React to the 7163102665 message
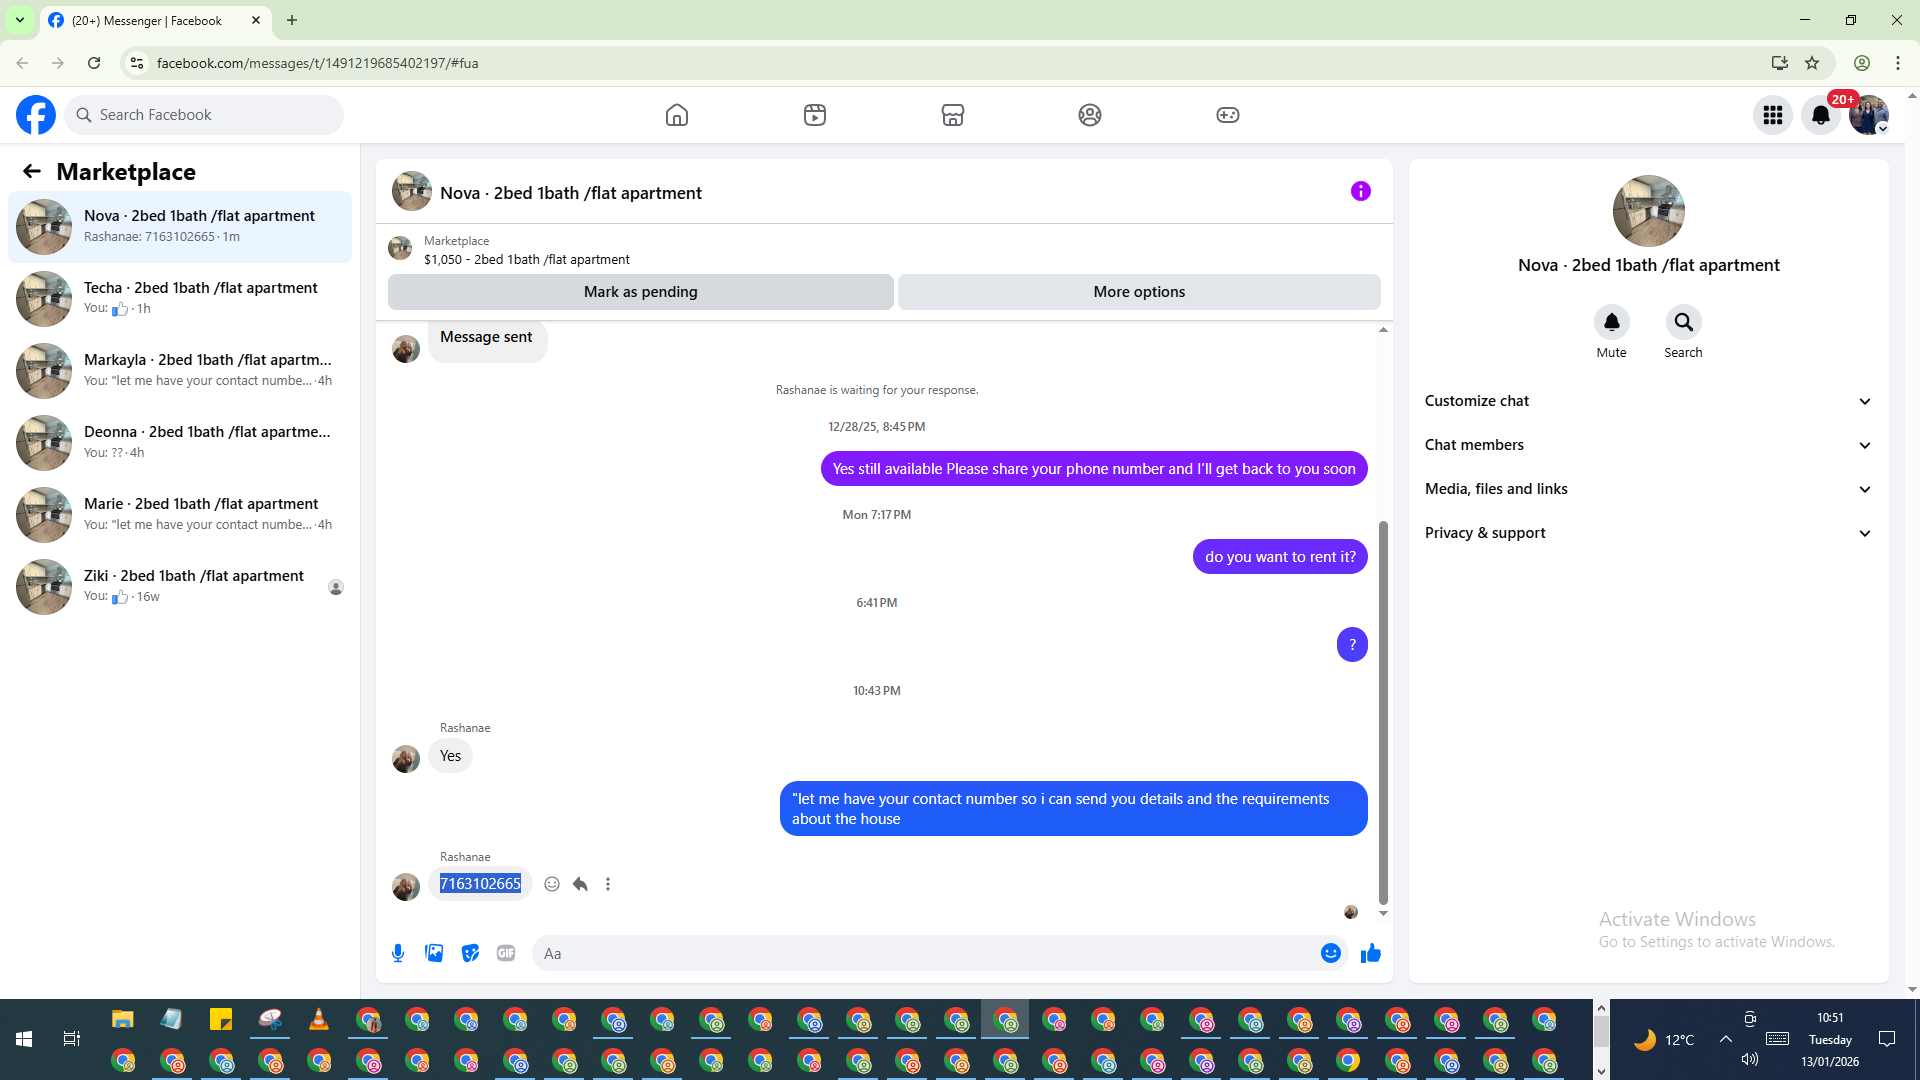Viewport: 1920px width, 1080px height. 552,884
